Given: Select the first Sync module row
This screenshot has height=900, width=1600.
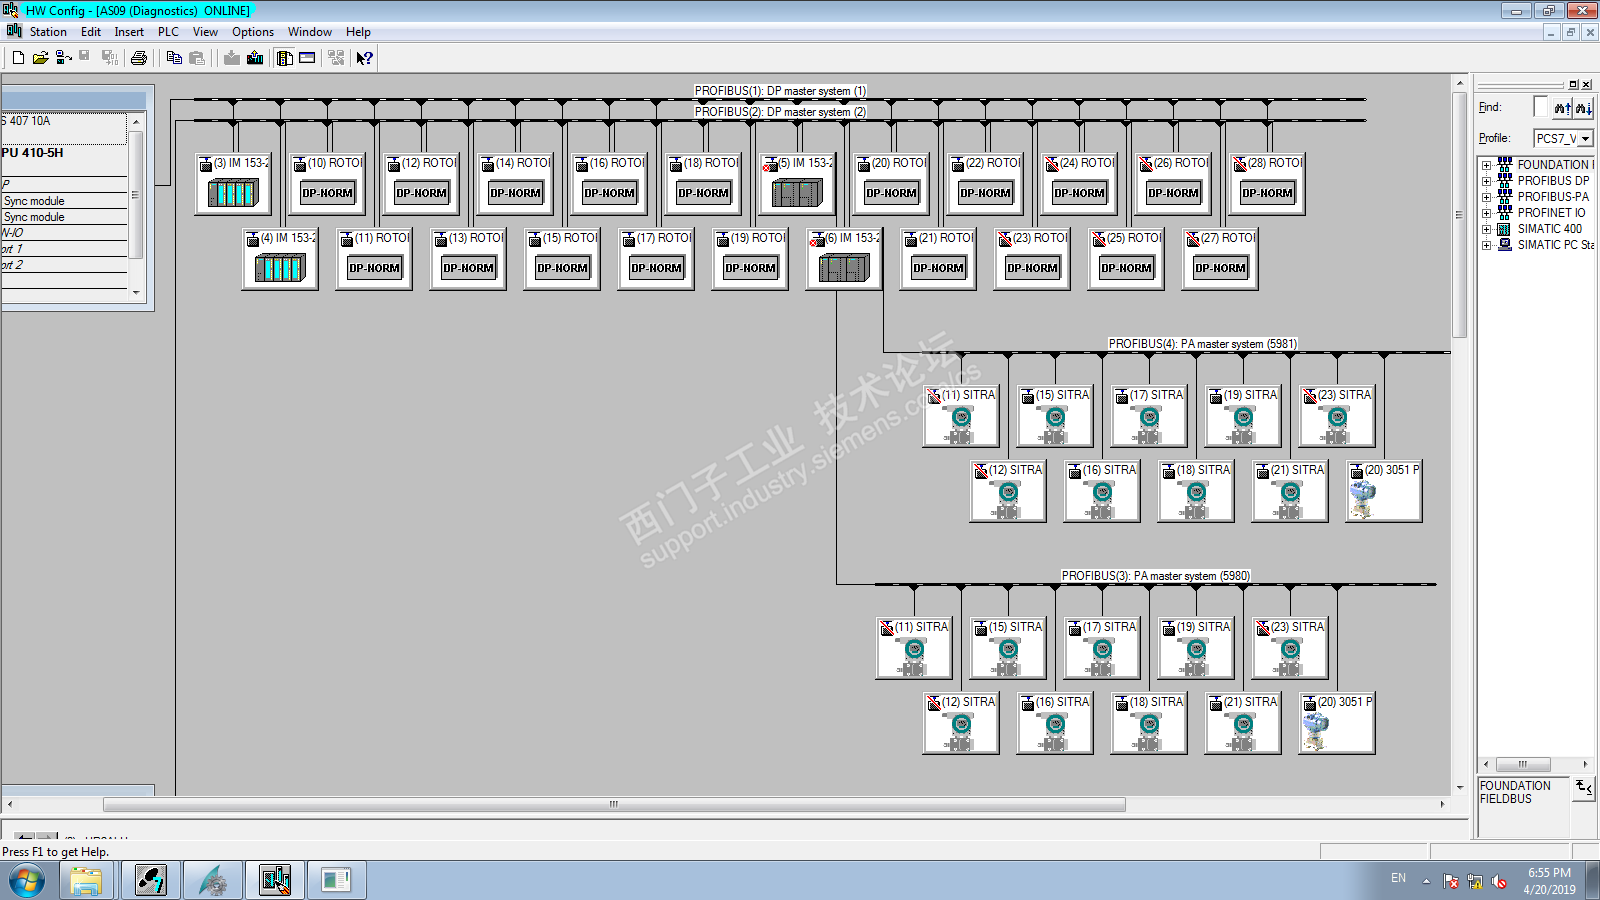Looking at the screenshot, I should (64, 201).
